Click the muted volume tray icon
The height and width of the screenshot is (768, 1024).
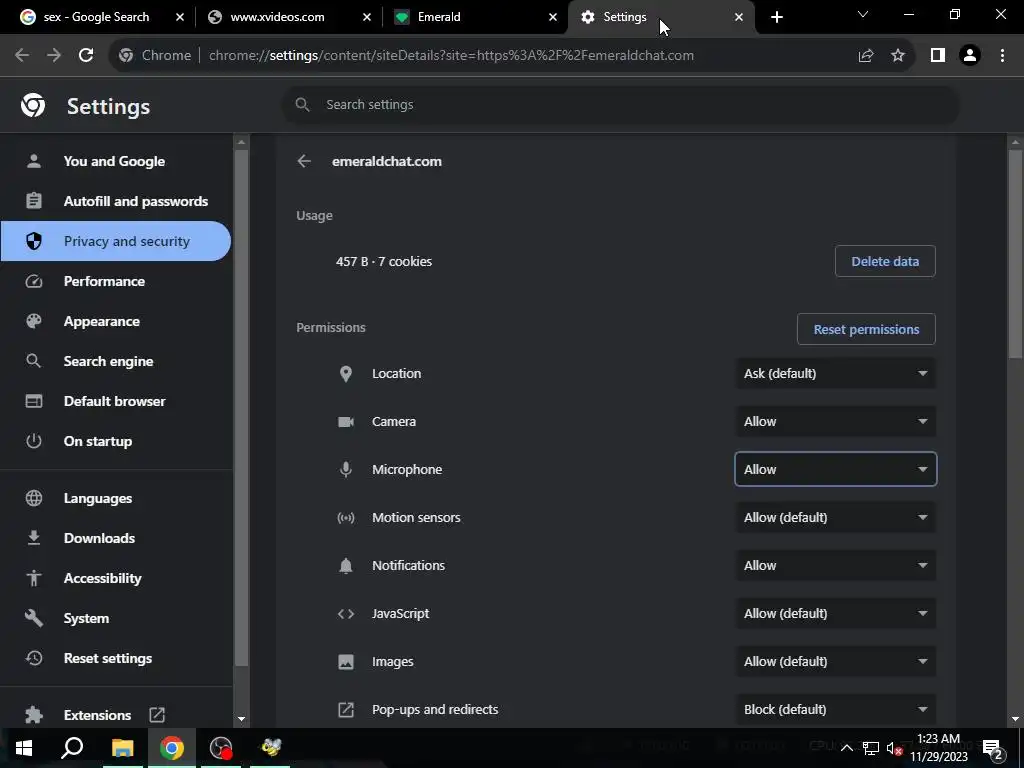(895, 748)
